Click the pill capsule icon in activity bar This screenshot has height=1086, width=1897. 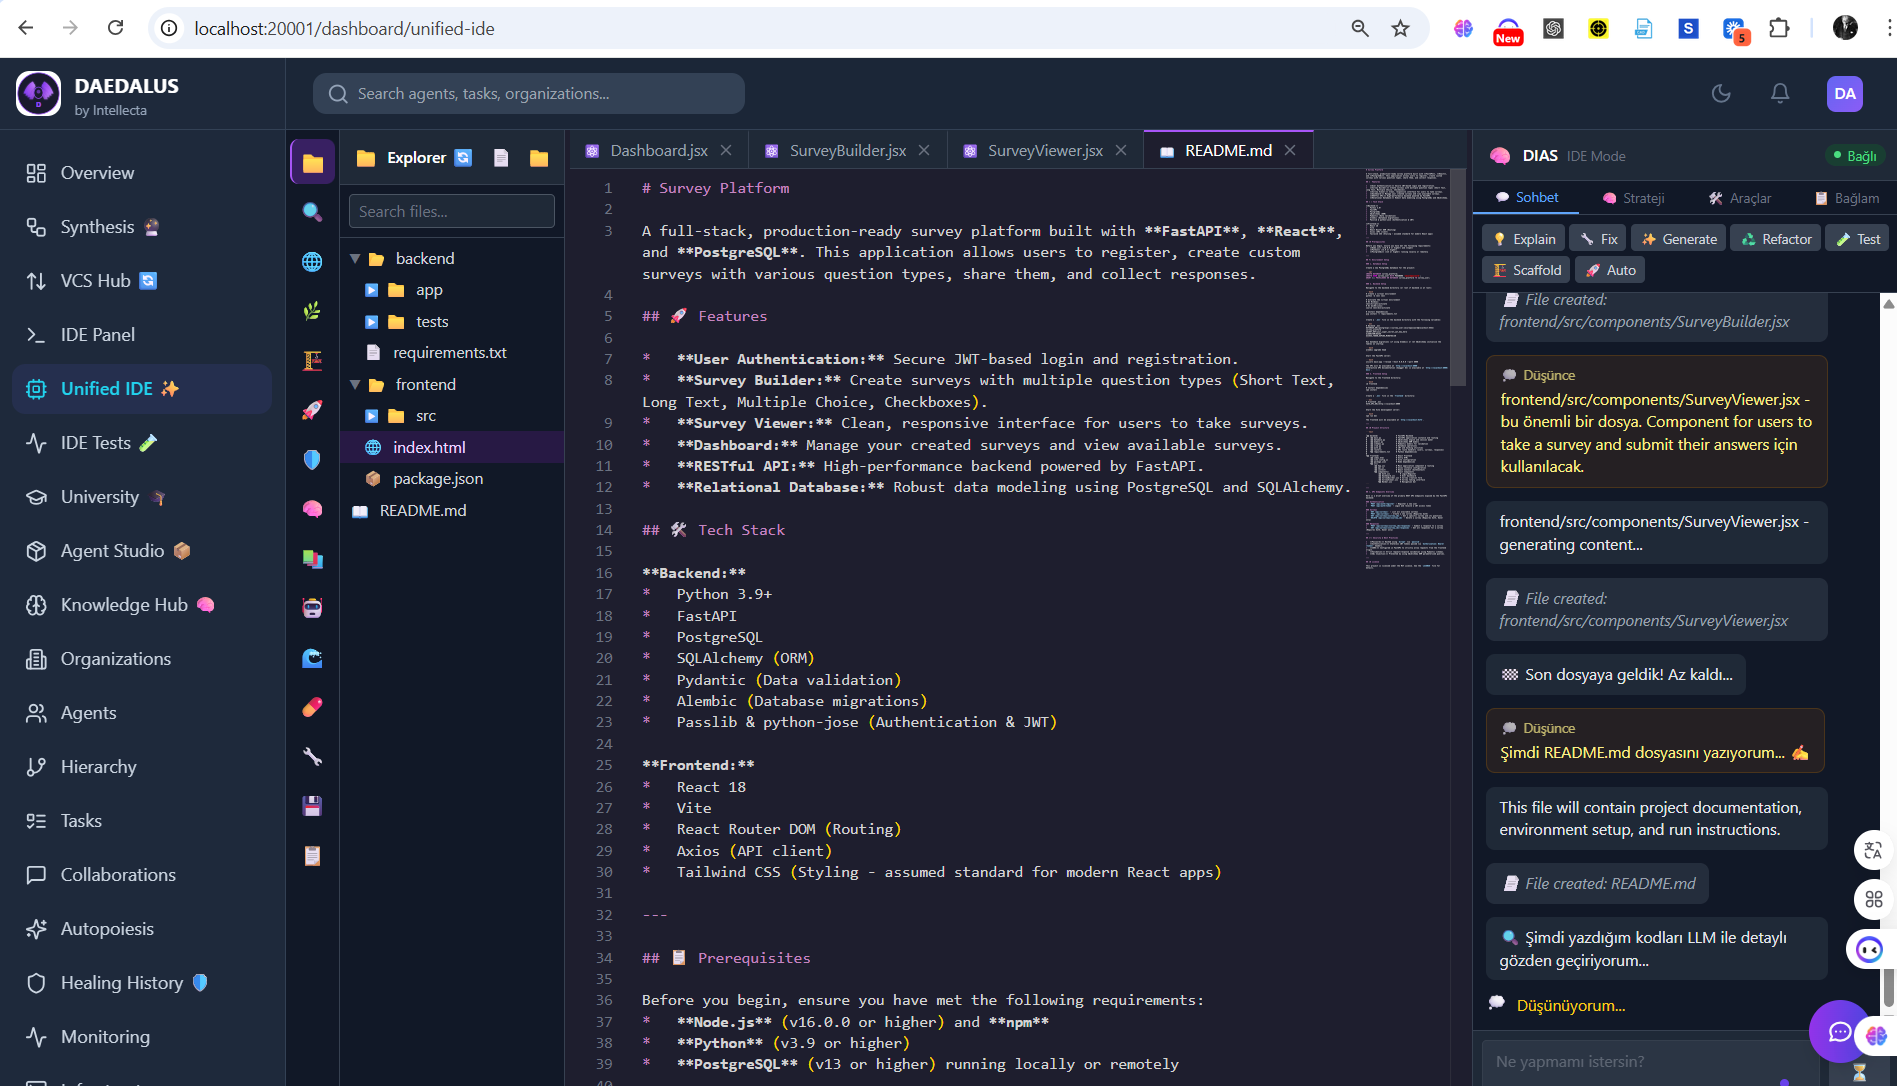(312, 707)
